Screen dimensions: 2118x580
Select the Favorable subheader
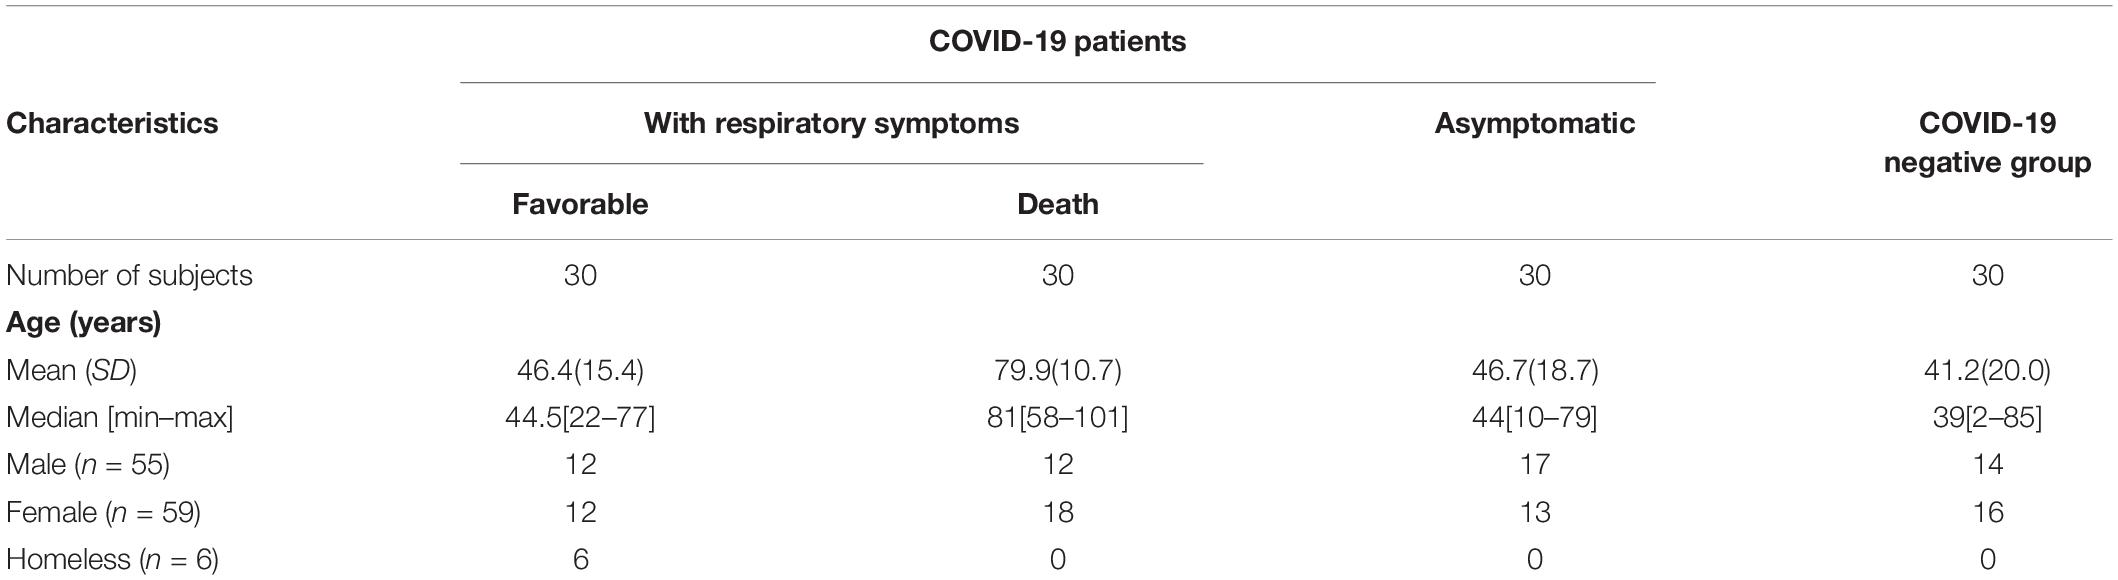[580, 204]
